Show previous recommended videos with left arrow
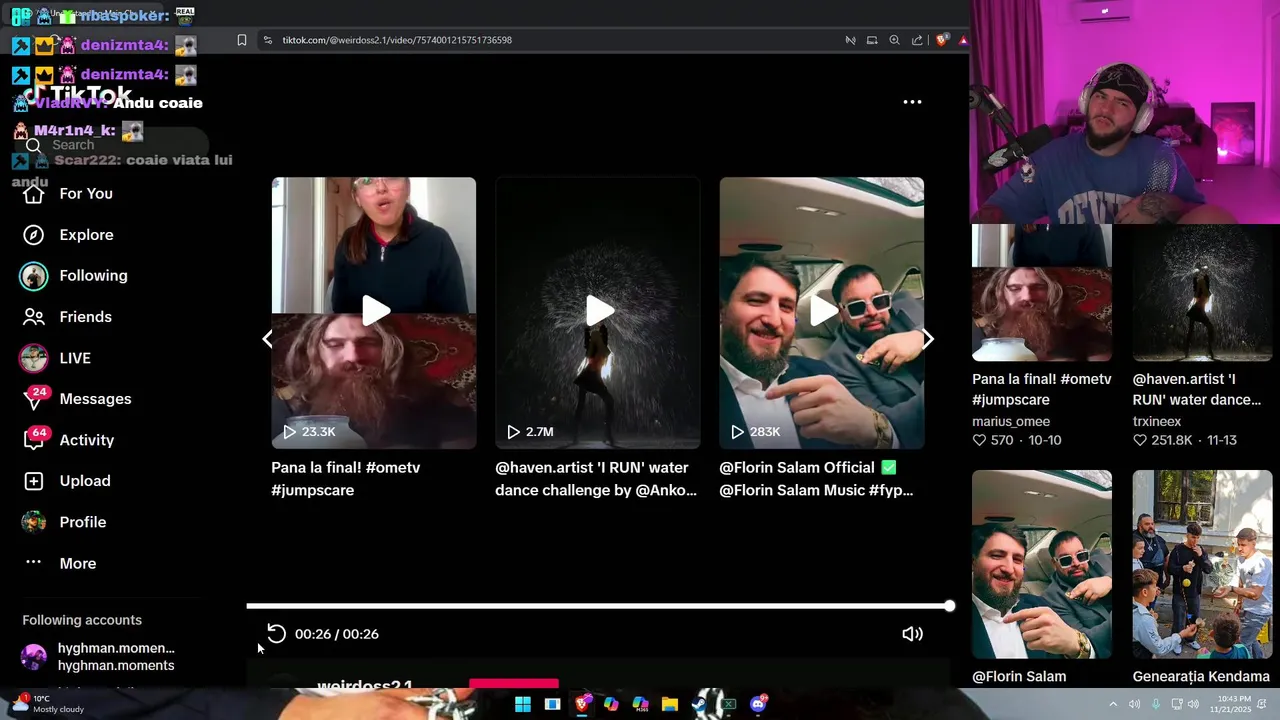The image size is (1280, 720). pyautogui.click(x=267, y=339)
